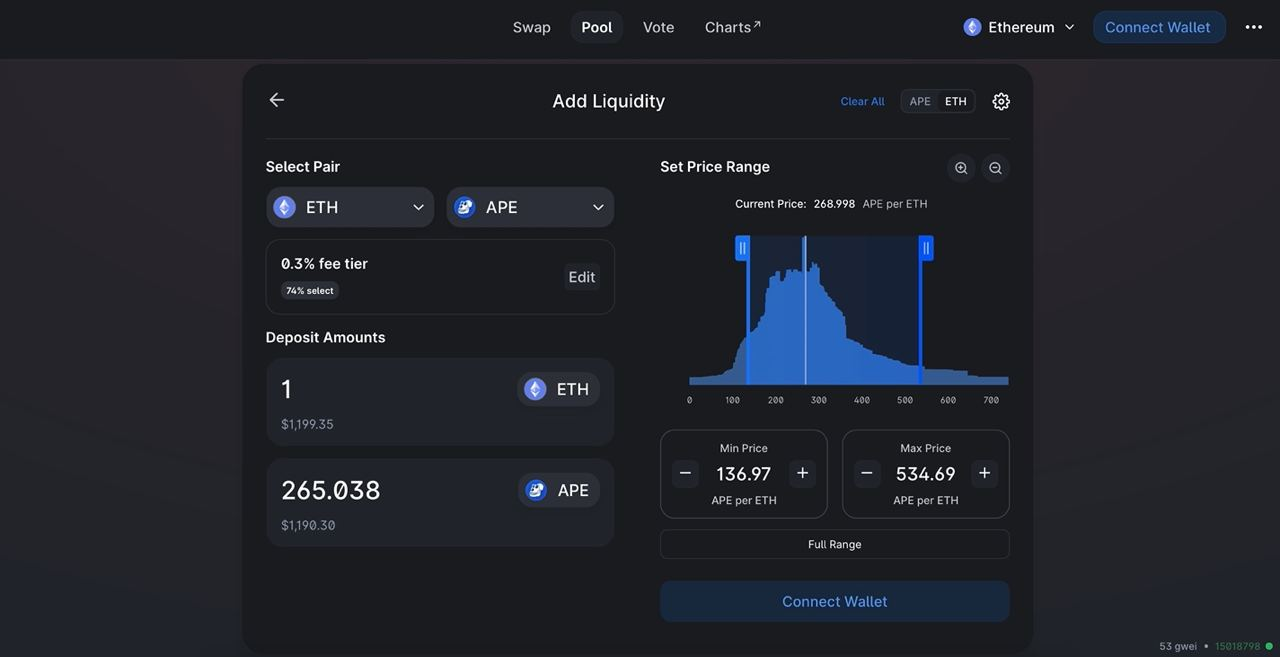Viewport: 1280px width, 657px height.
Task: Decrease the Max Price with minus button
Action: (867, 473)
